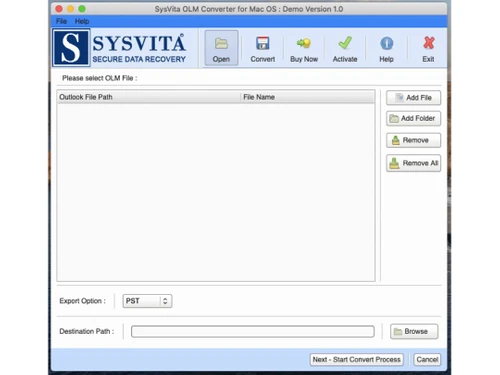Viewport: 500px width, 375px height.
Task: Maximize window with the green button
Action: tap(82, 9)
